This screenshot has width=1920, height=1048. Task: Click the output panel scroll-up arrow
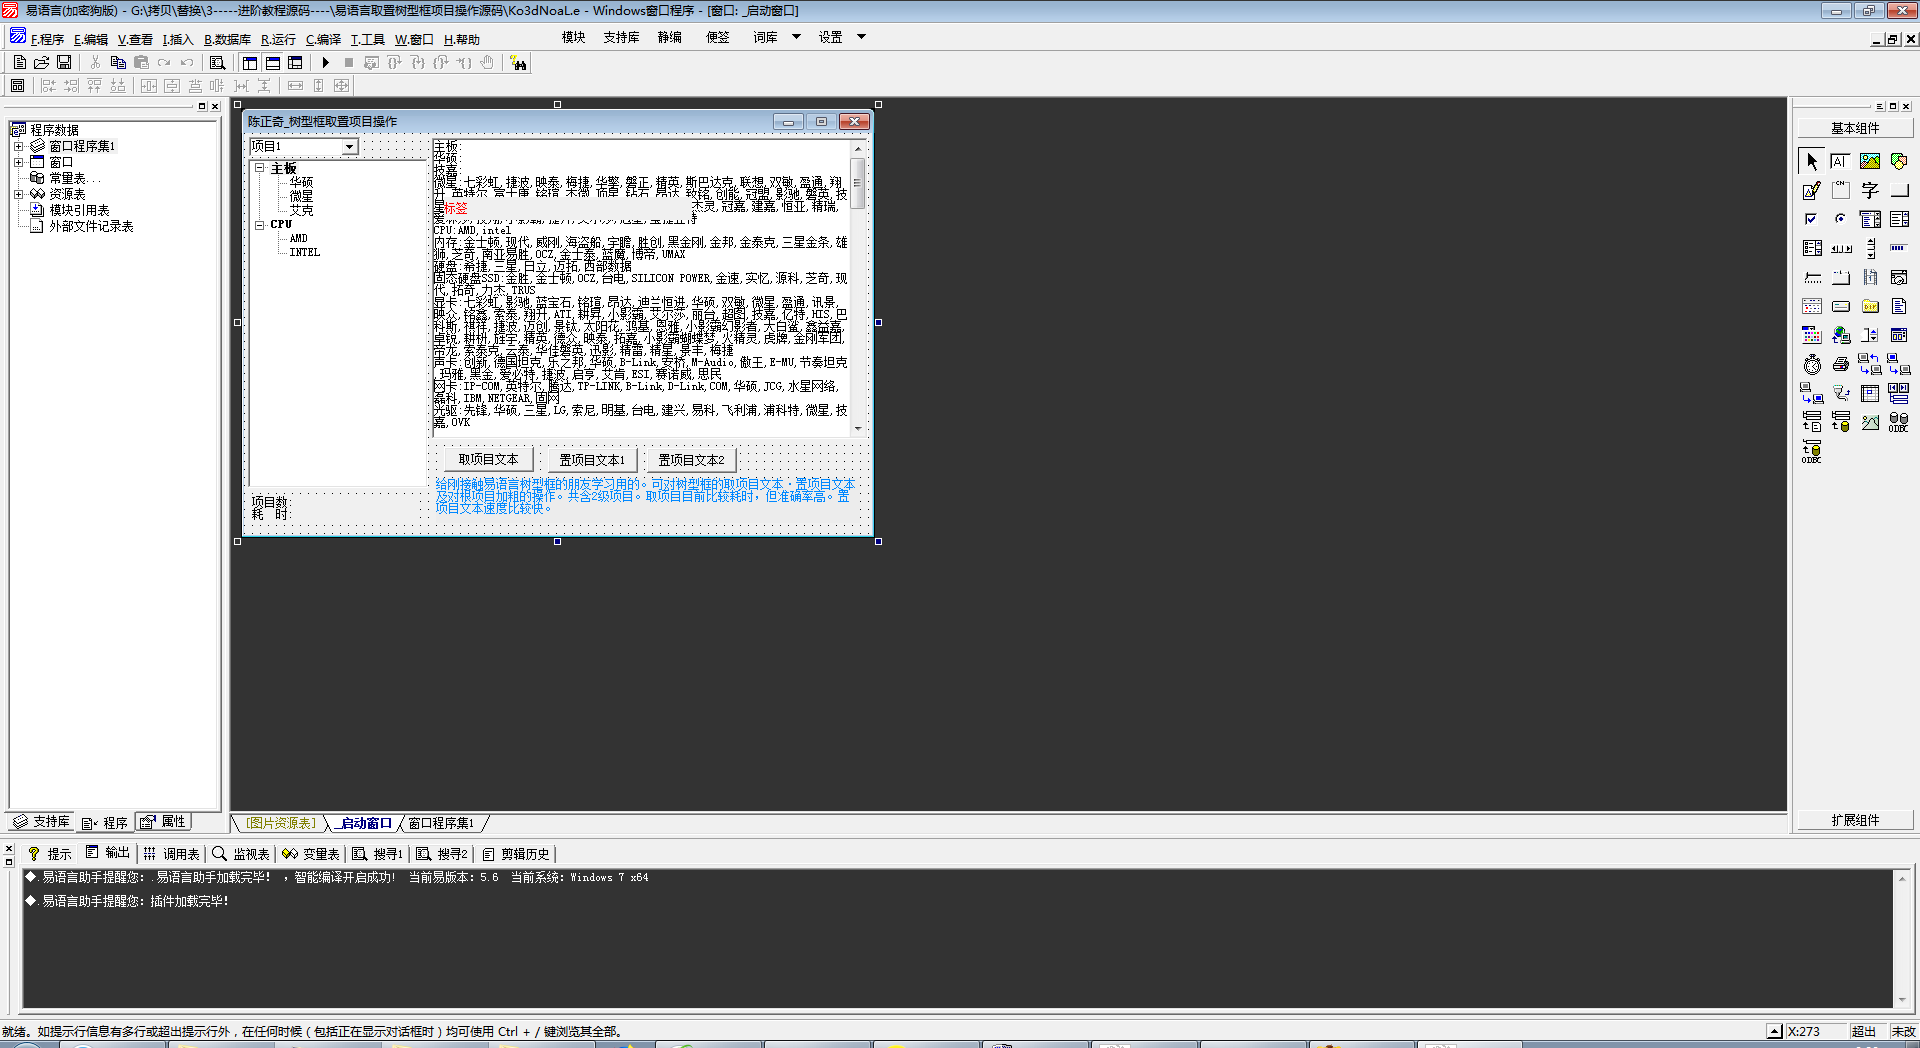1902,877
